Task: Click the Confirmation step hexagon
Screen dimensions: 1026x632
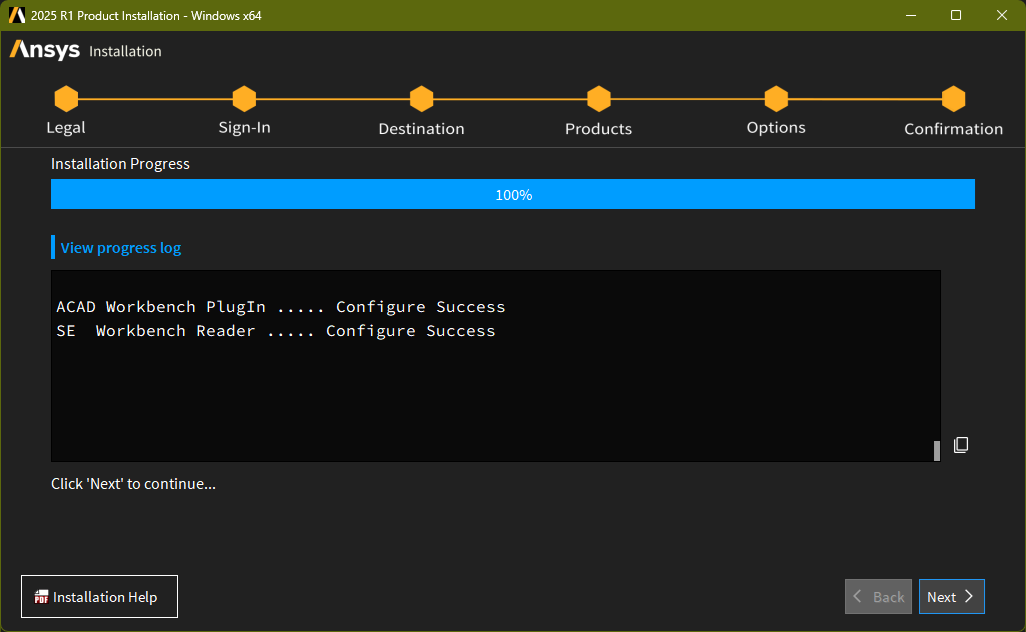Action: (953, 99)
